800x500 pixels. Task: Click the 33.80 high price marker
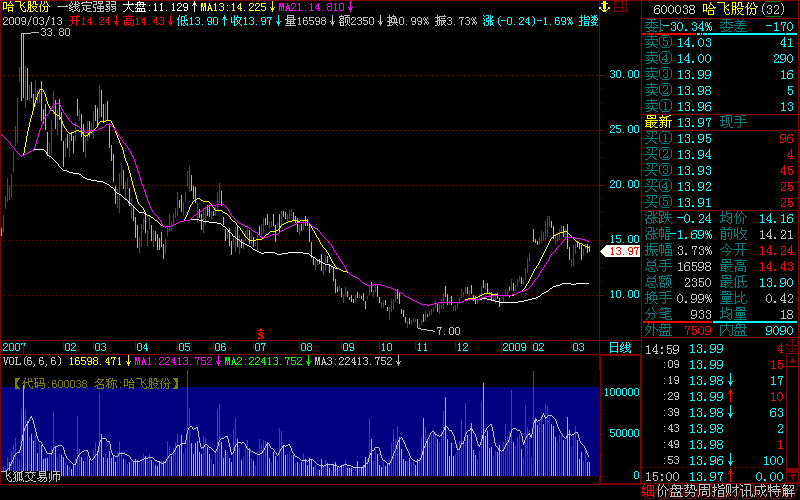click(55, 32)
